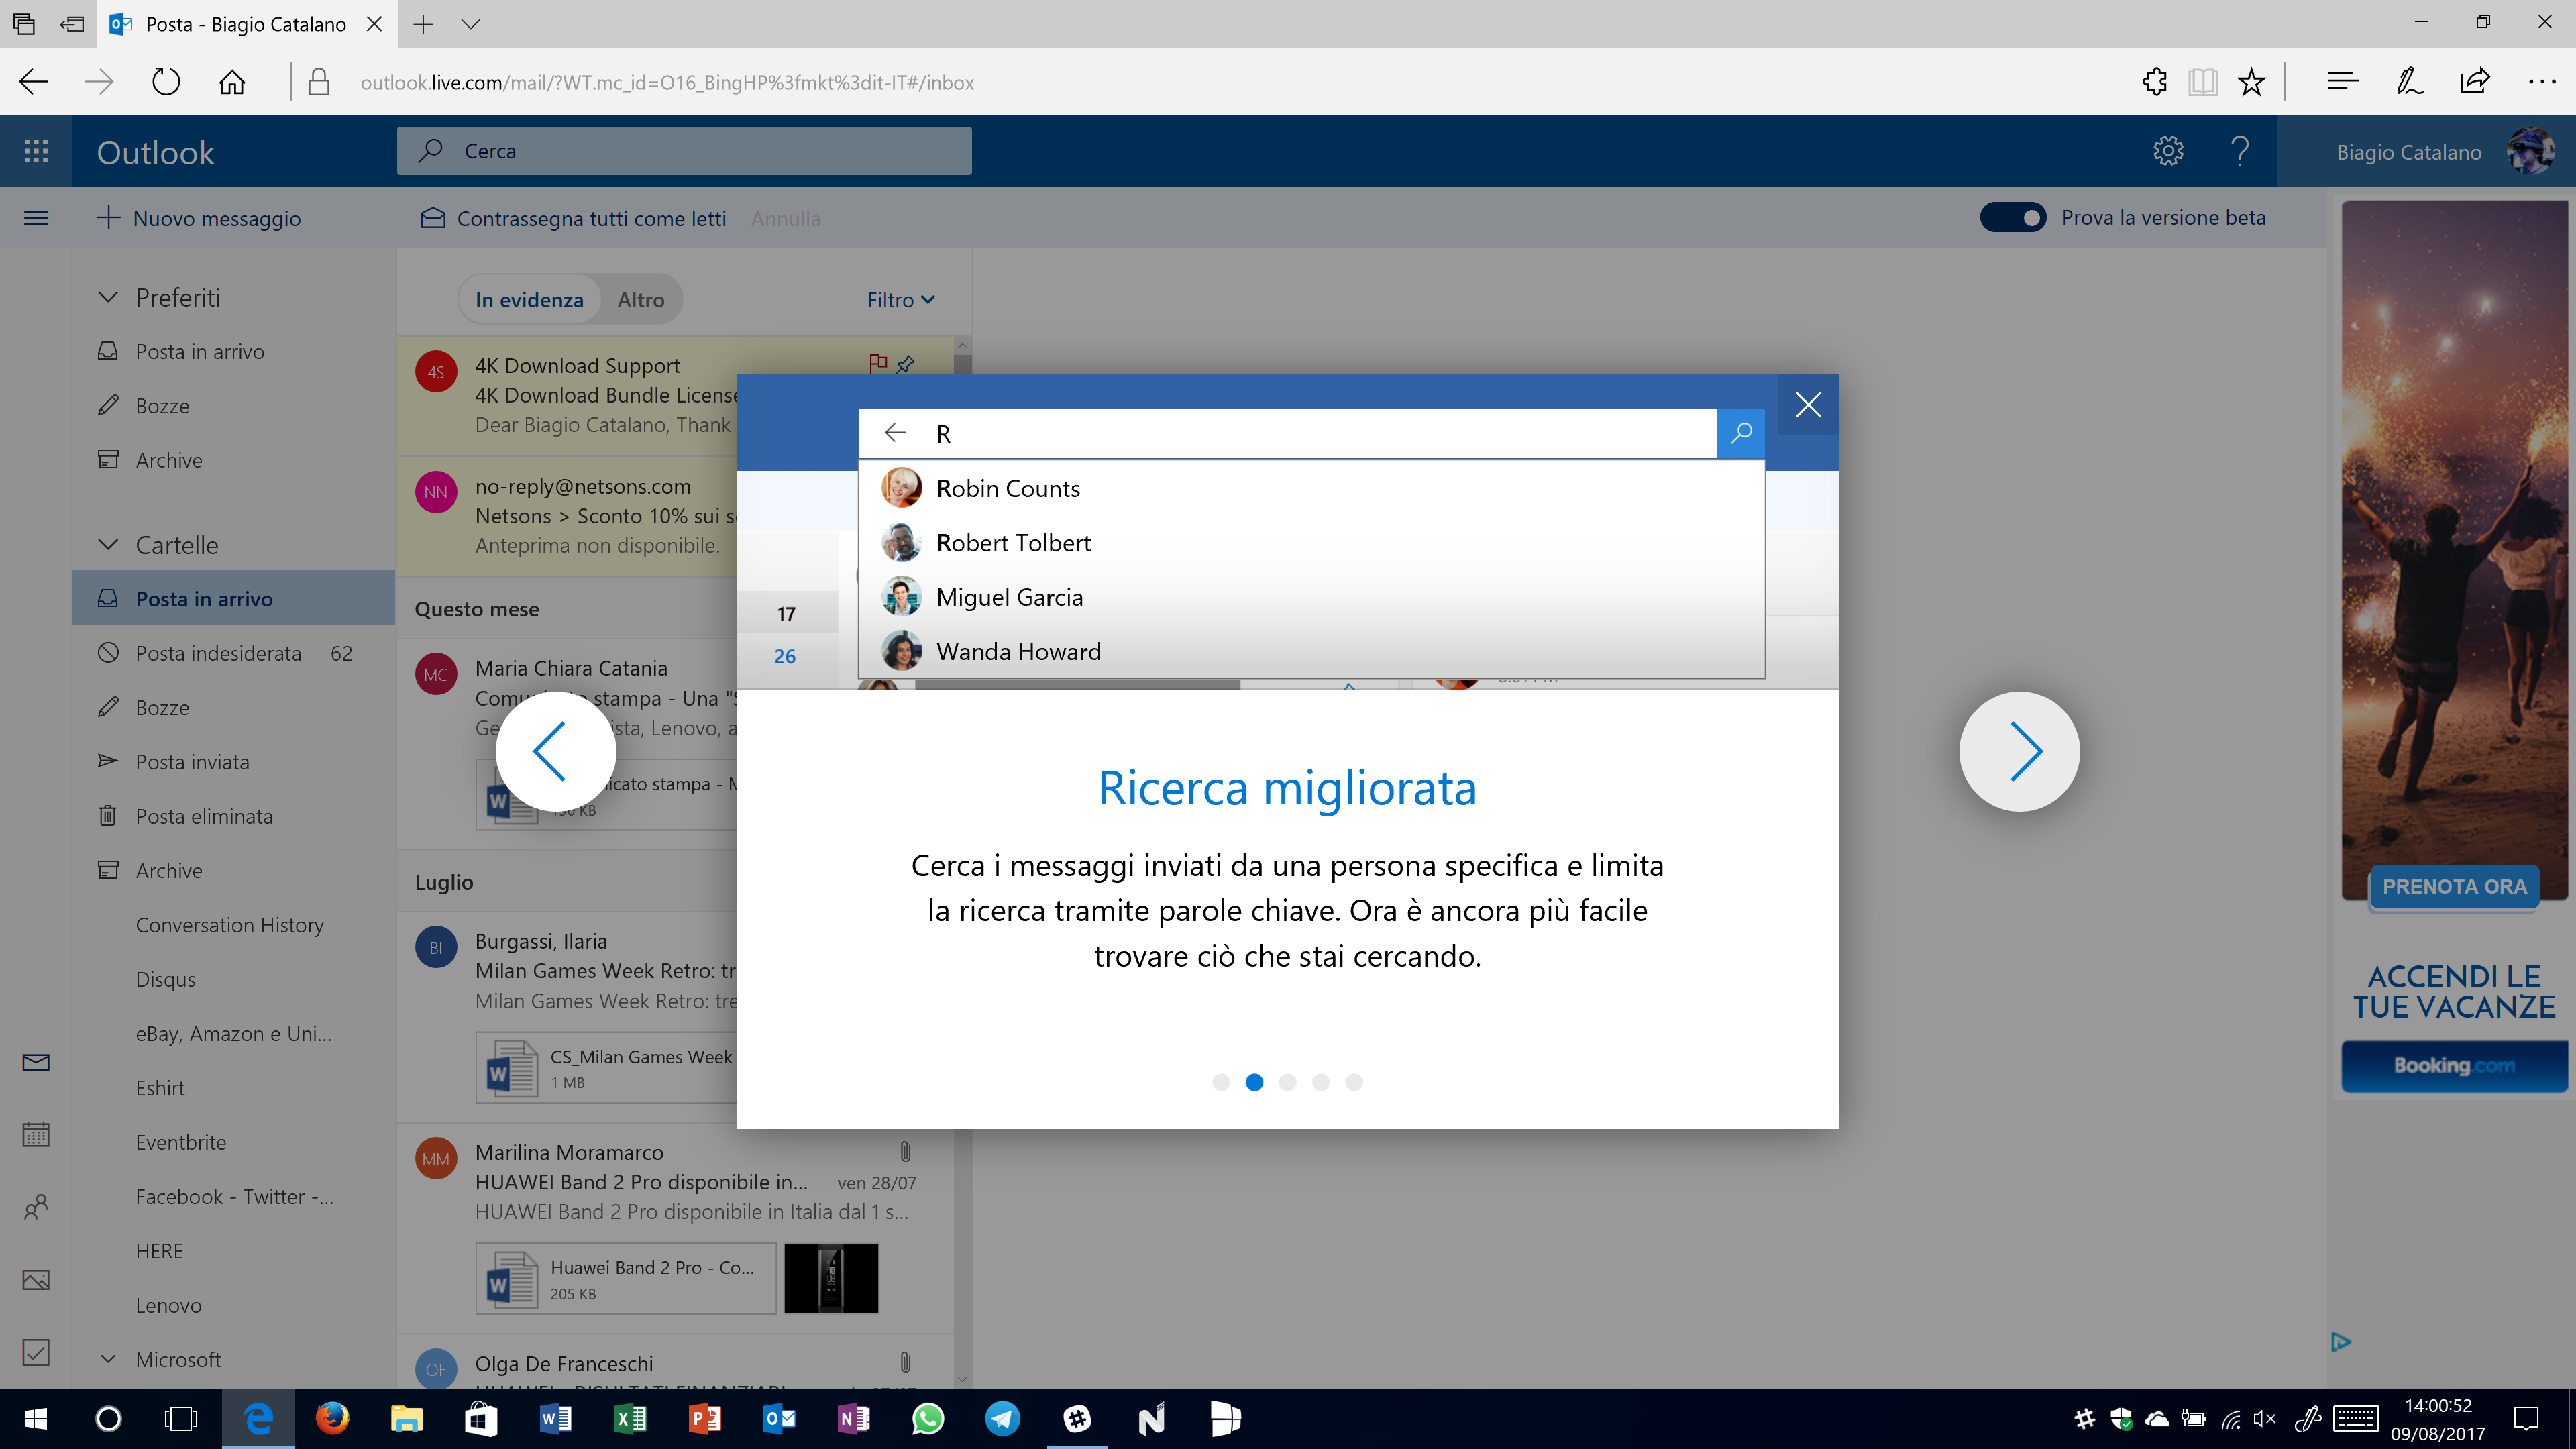Screen dimensions: 2576x1449
Task: Open Firefox from the taskbar
Action: 332,1418
